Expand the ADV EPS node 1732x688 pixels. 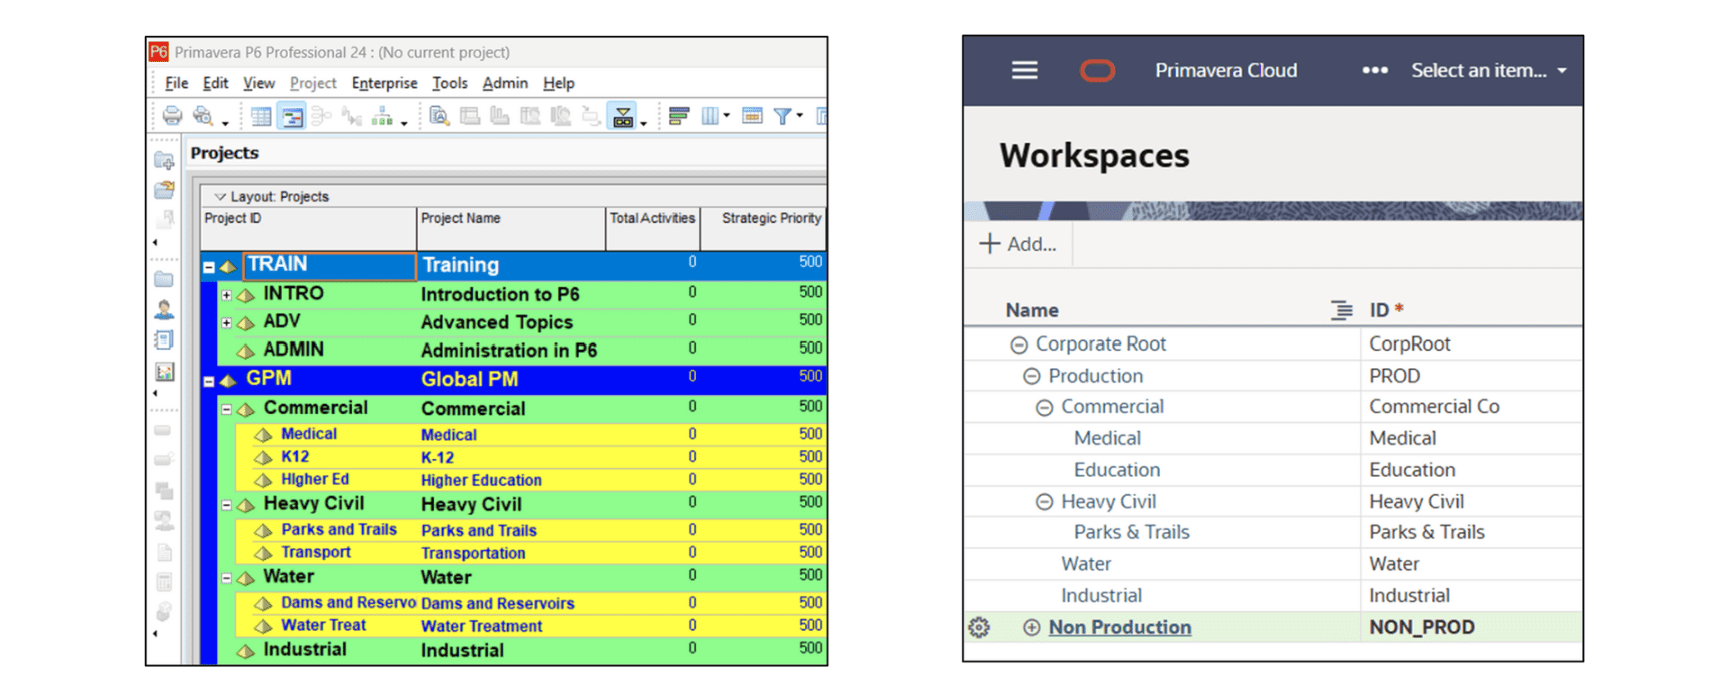[226, 323]
